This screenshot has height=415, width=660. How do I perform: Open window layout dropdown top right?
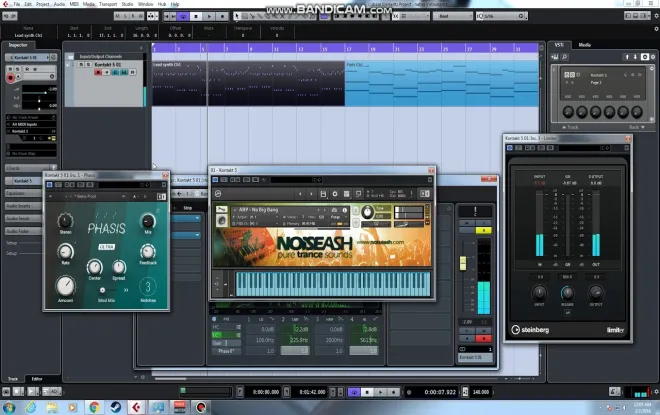point(649,16)
